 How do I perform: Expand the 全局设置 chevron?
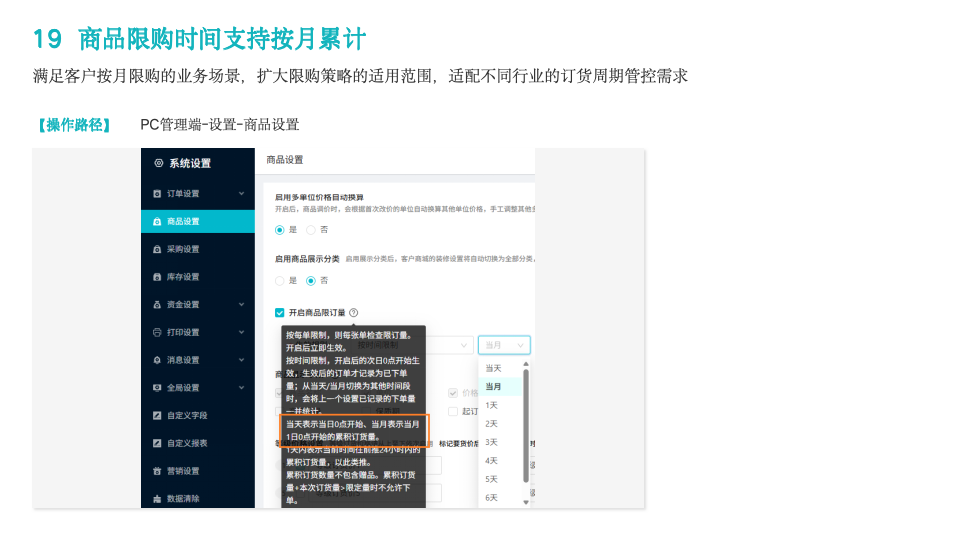tap(242, 388)
